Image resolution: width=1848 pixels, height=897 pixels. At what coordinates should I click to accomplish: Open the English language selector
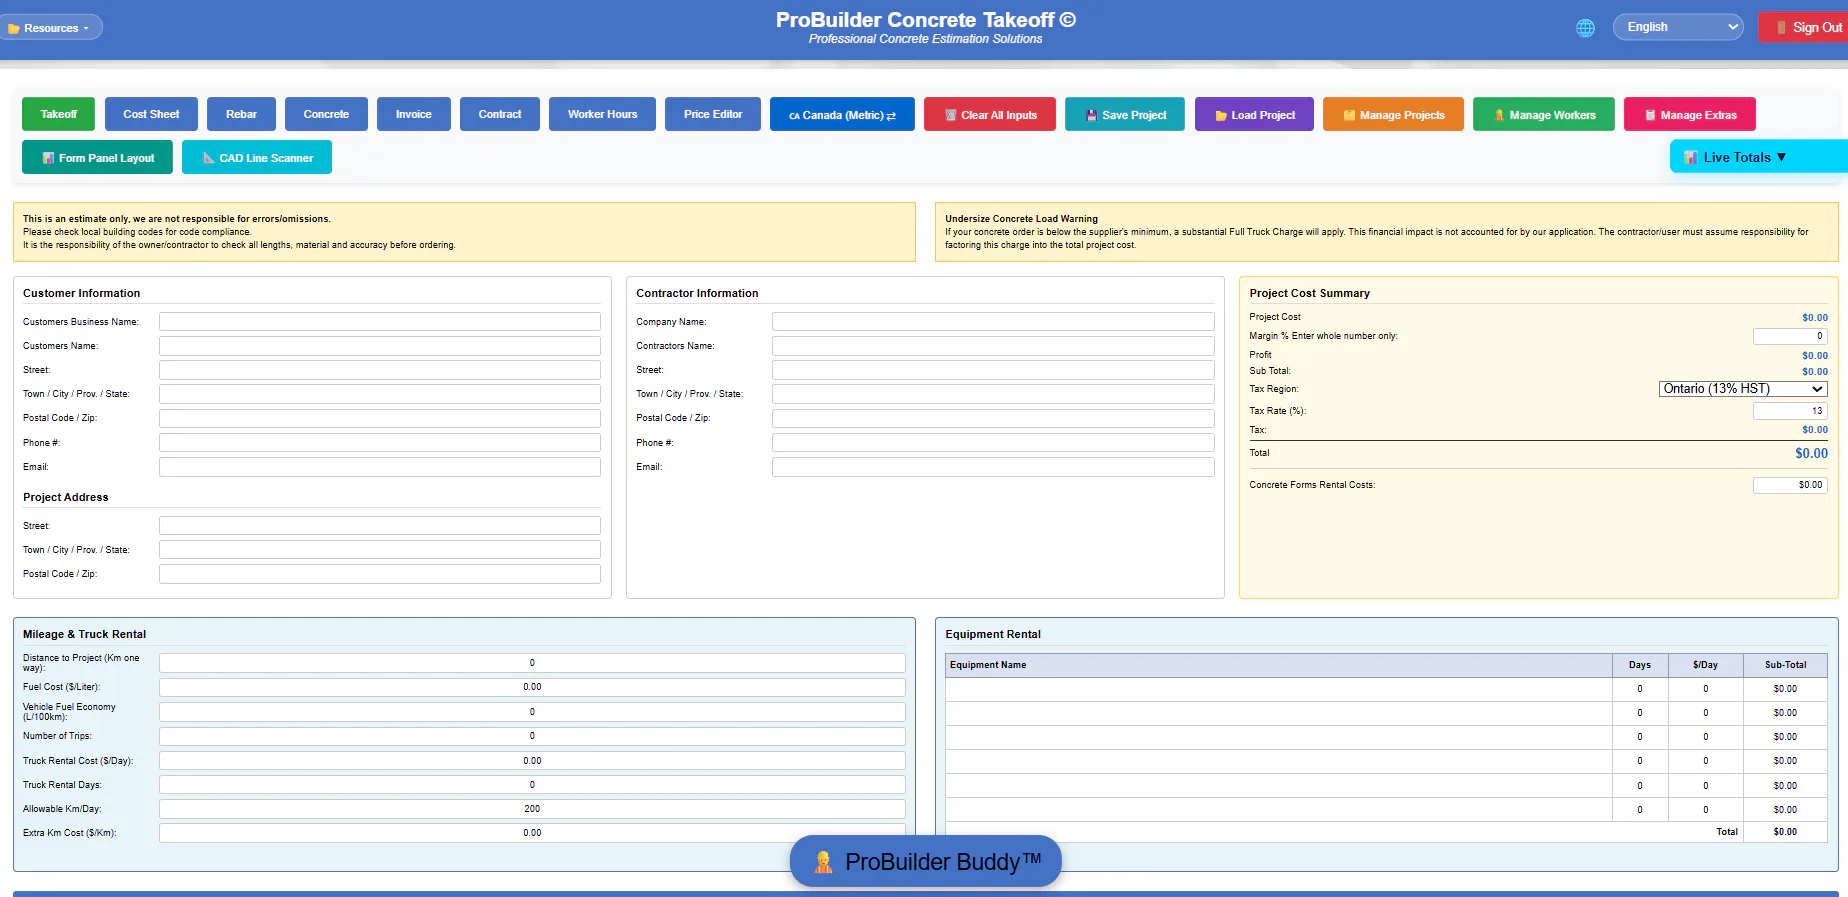coord(1678,27)
